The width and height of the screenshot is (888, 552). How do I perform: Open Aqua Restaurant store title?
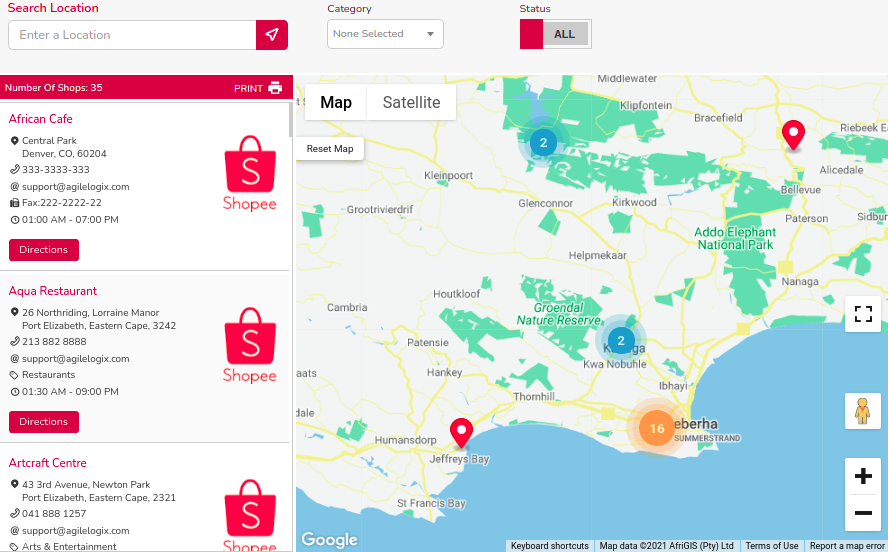53,291
